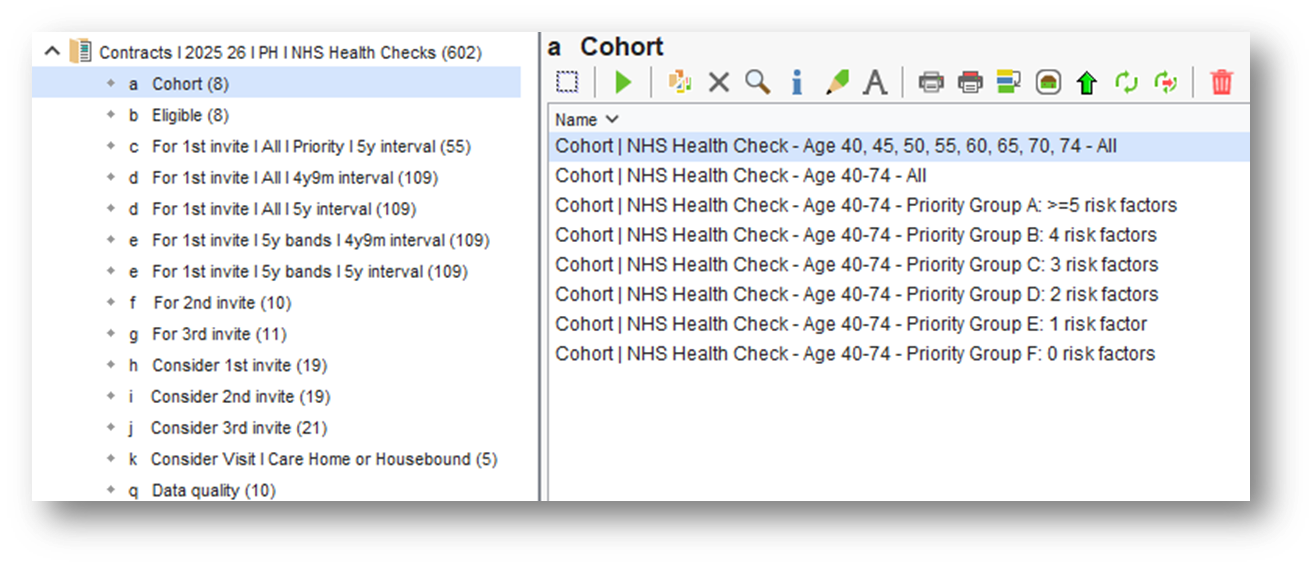Click the dotted select-all rectangle icon
1315x566 pixels.
click(x=567, y=82)
